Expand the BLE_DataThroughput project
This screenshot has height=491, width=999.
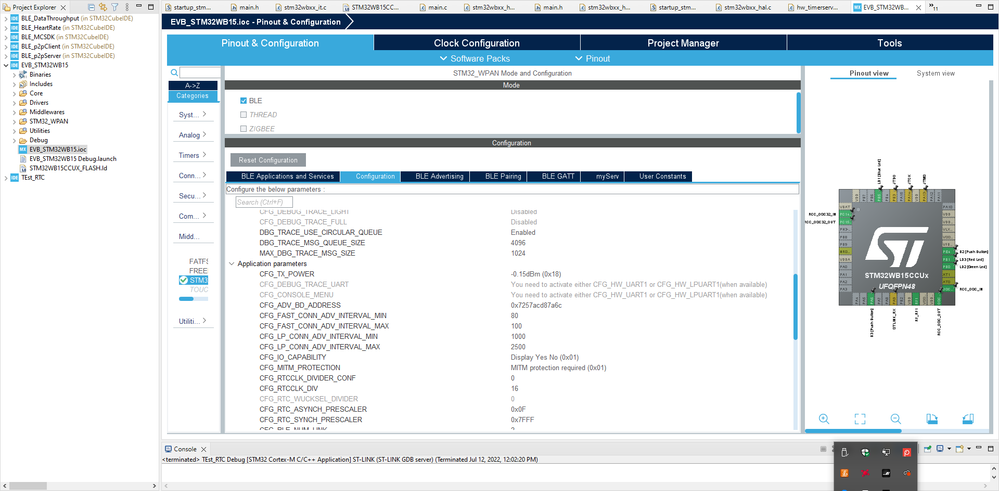[6, 18]
